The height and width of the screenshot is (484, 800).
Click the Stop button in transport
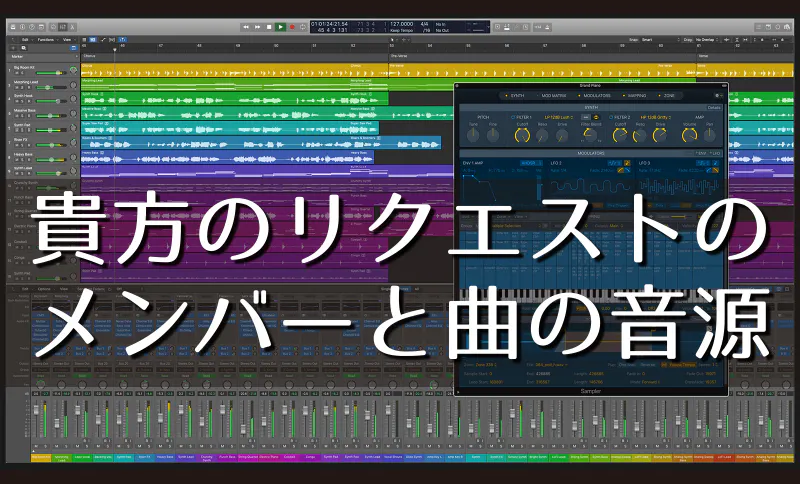click(270, 27)
